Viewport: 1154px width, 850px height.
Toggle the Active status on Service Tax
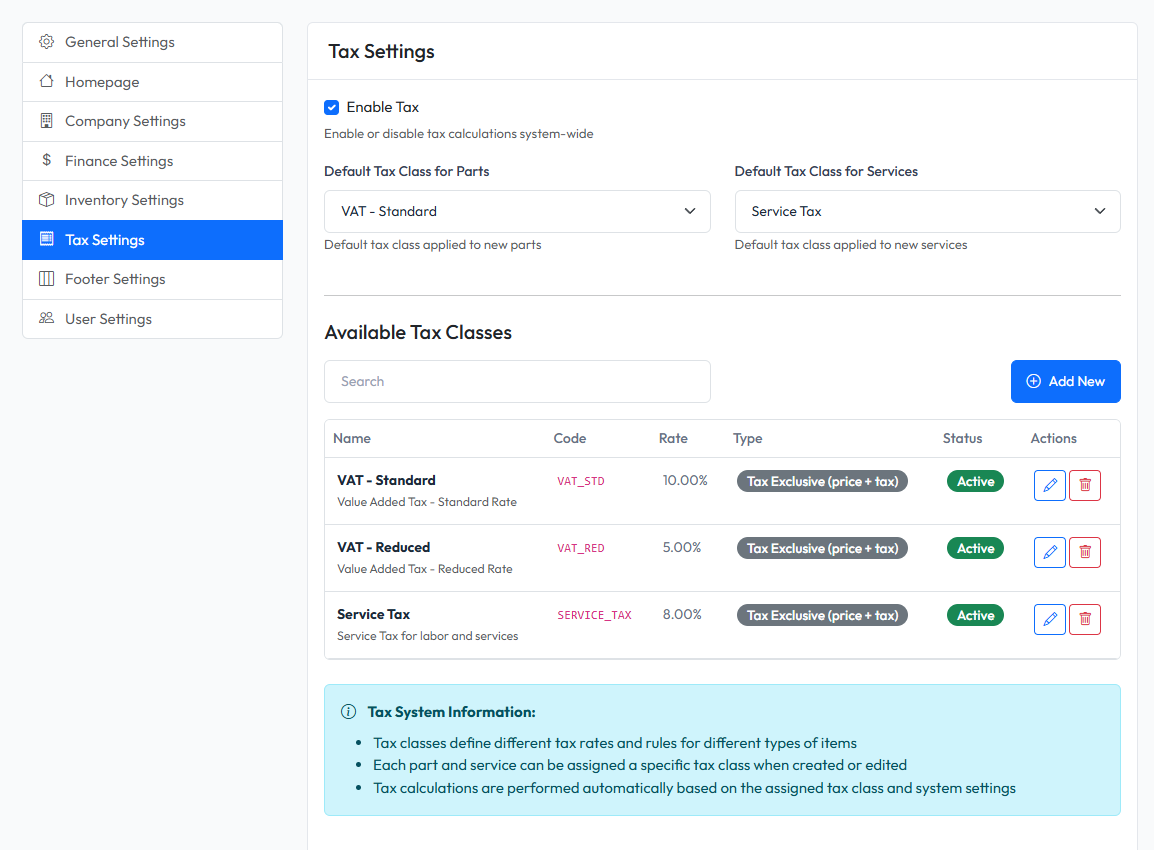pyautogui.click(x=975, y=614)
